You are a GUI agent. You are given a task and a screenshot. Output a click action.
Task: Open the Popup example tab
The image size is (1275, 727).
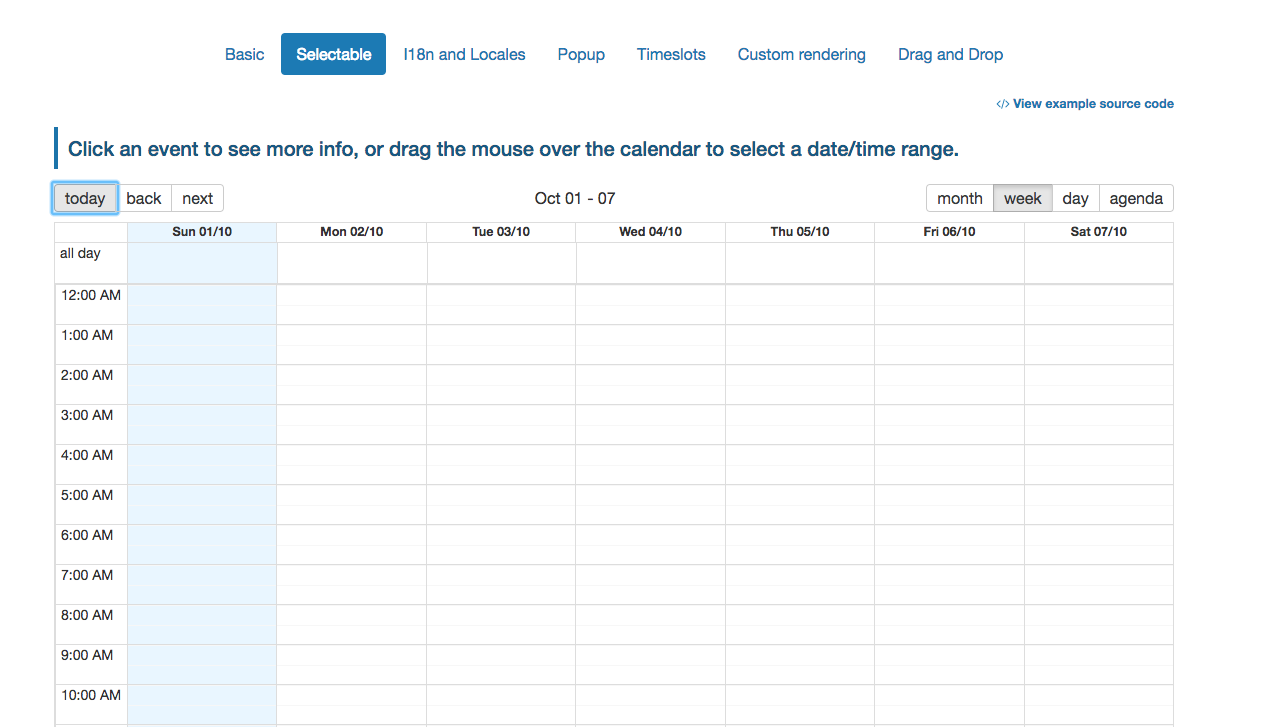pyautogui.click(x=581, y=54)
